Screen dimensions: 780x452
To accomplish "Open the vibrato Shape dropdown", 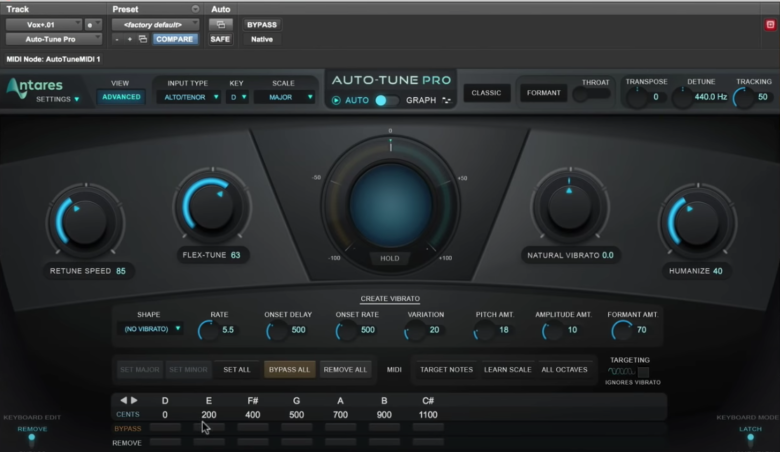I will coord(150,329).
